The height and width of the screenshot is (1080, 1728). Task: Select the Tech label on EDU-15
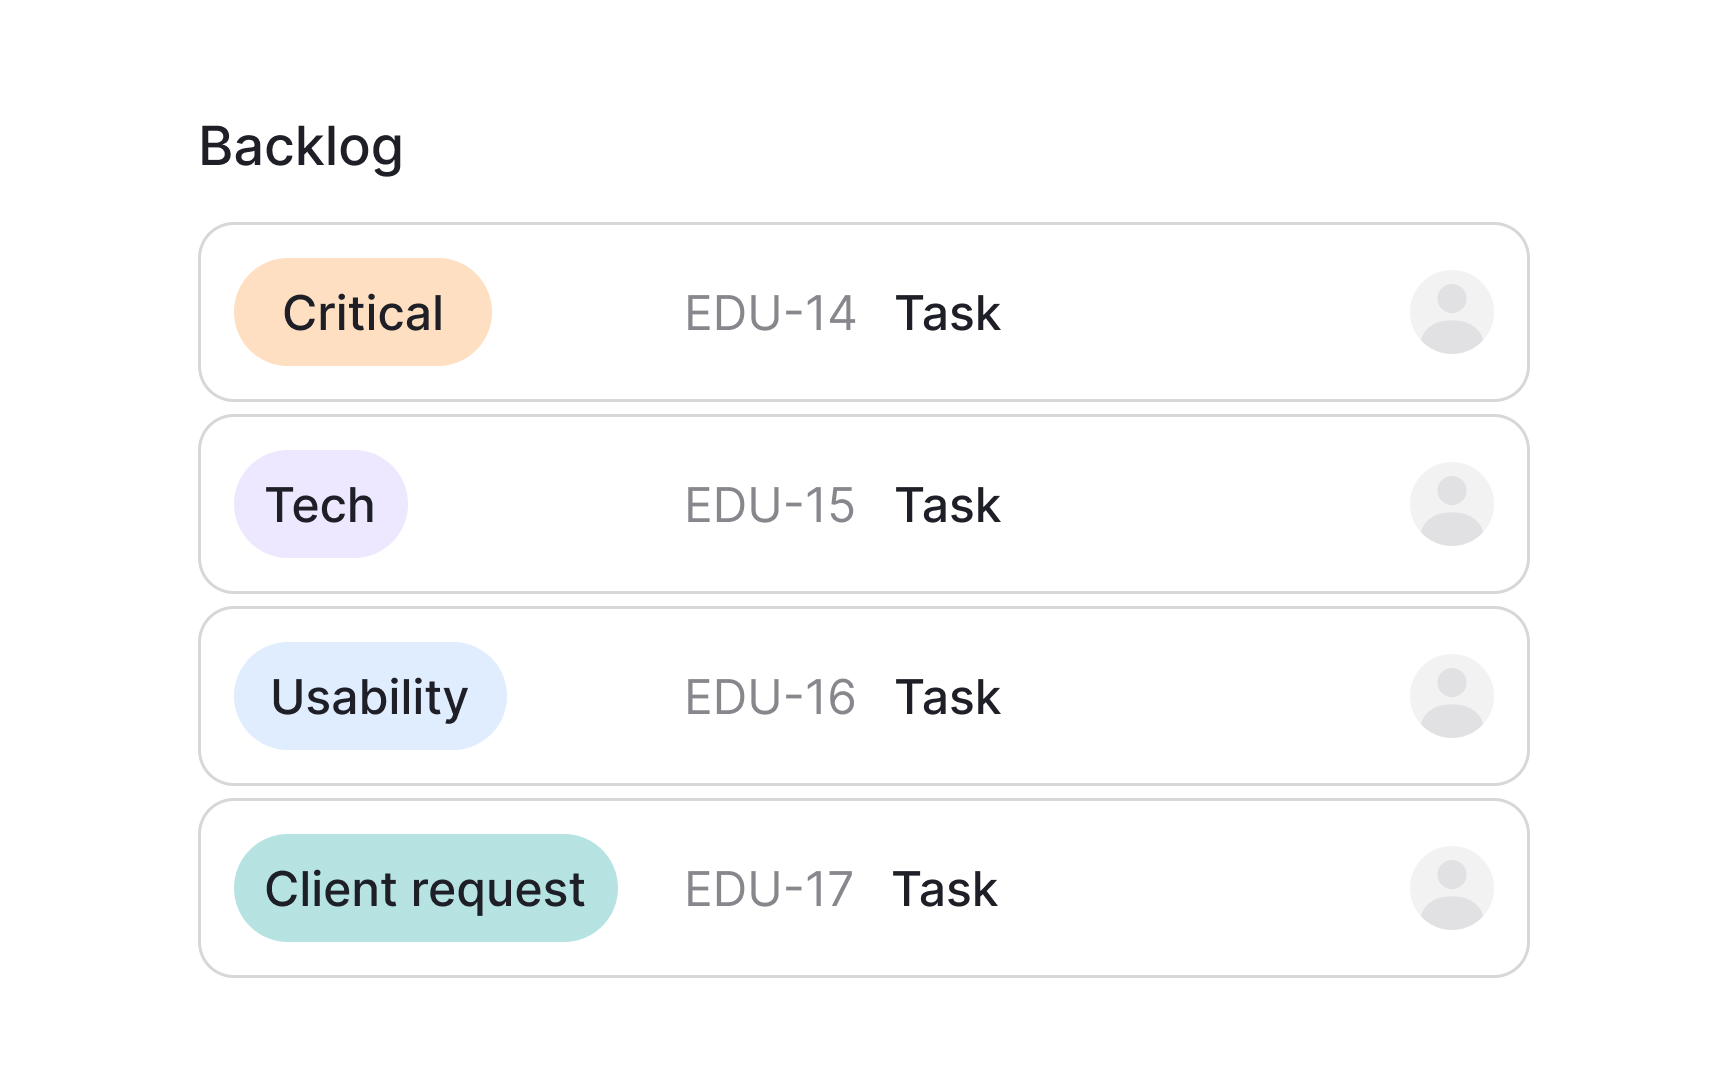320,504
